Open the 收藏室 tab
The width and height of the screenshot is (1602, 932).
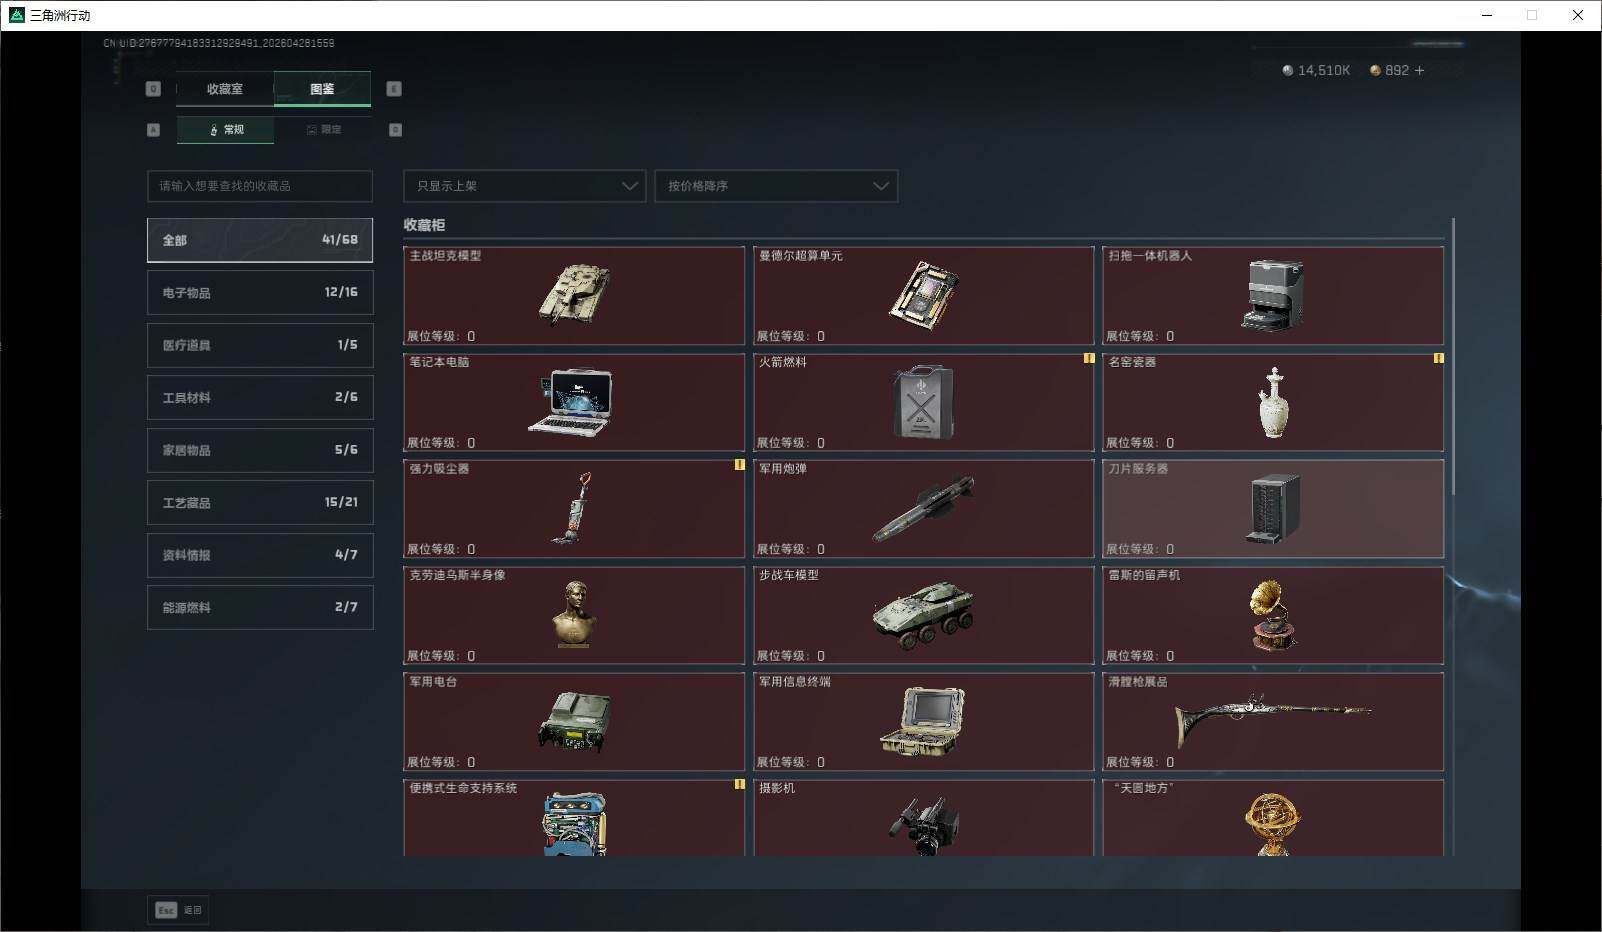pos(225,89)
